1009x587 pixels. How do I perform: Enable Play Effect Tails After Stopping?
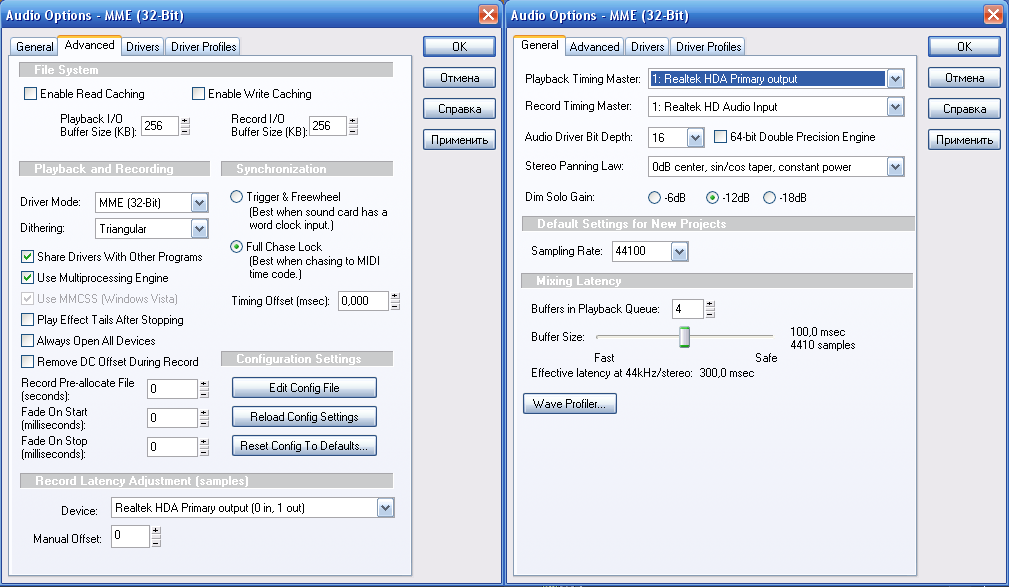click(27, 320)
